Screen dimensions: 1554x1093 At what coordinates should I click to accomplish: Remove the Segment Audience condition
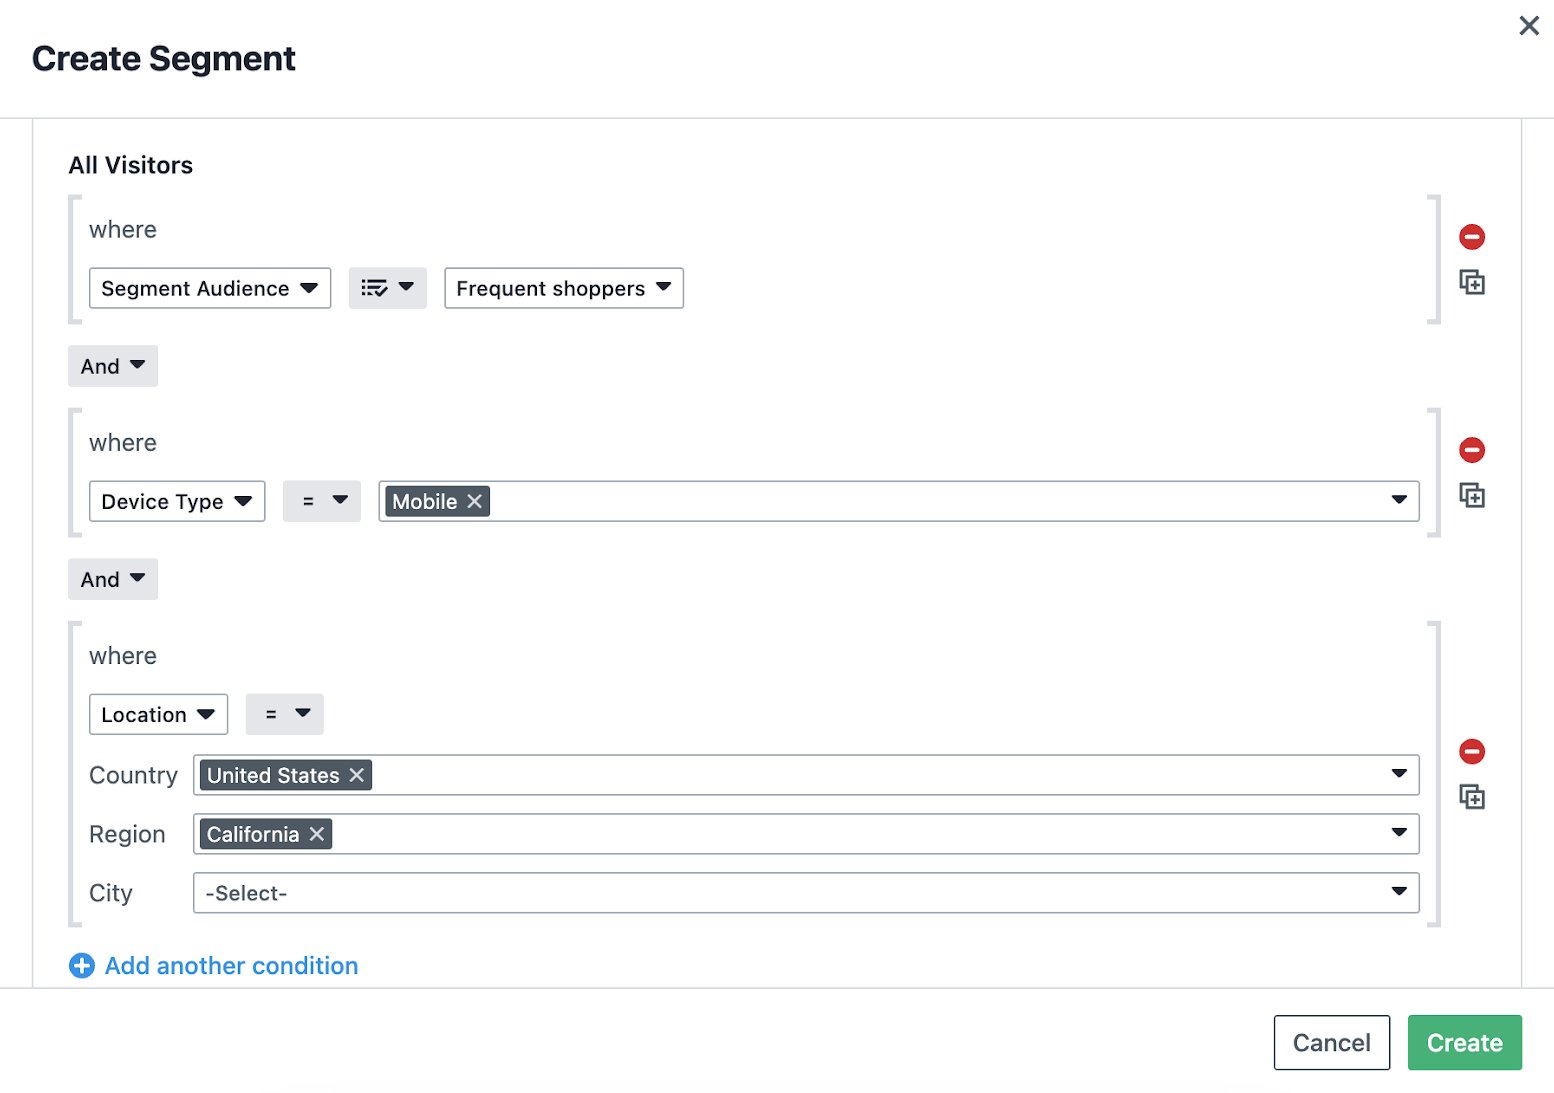(1471, 237)
